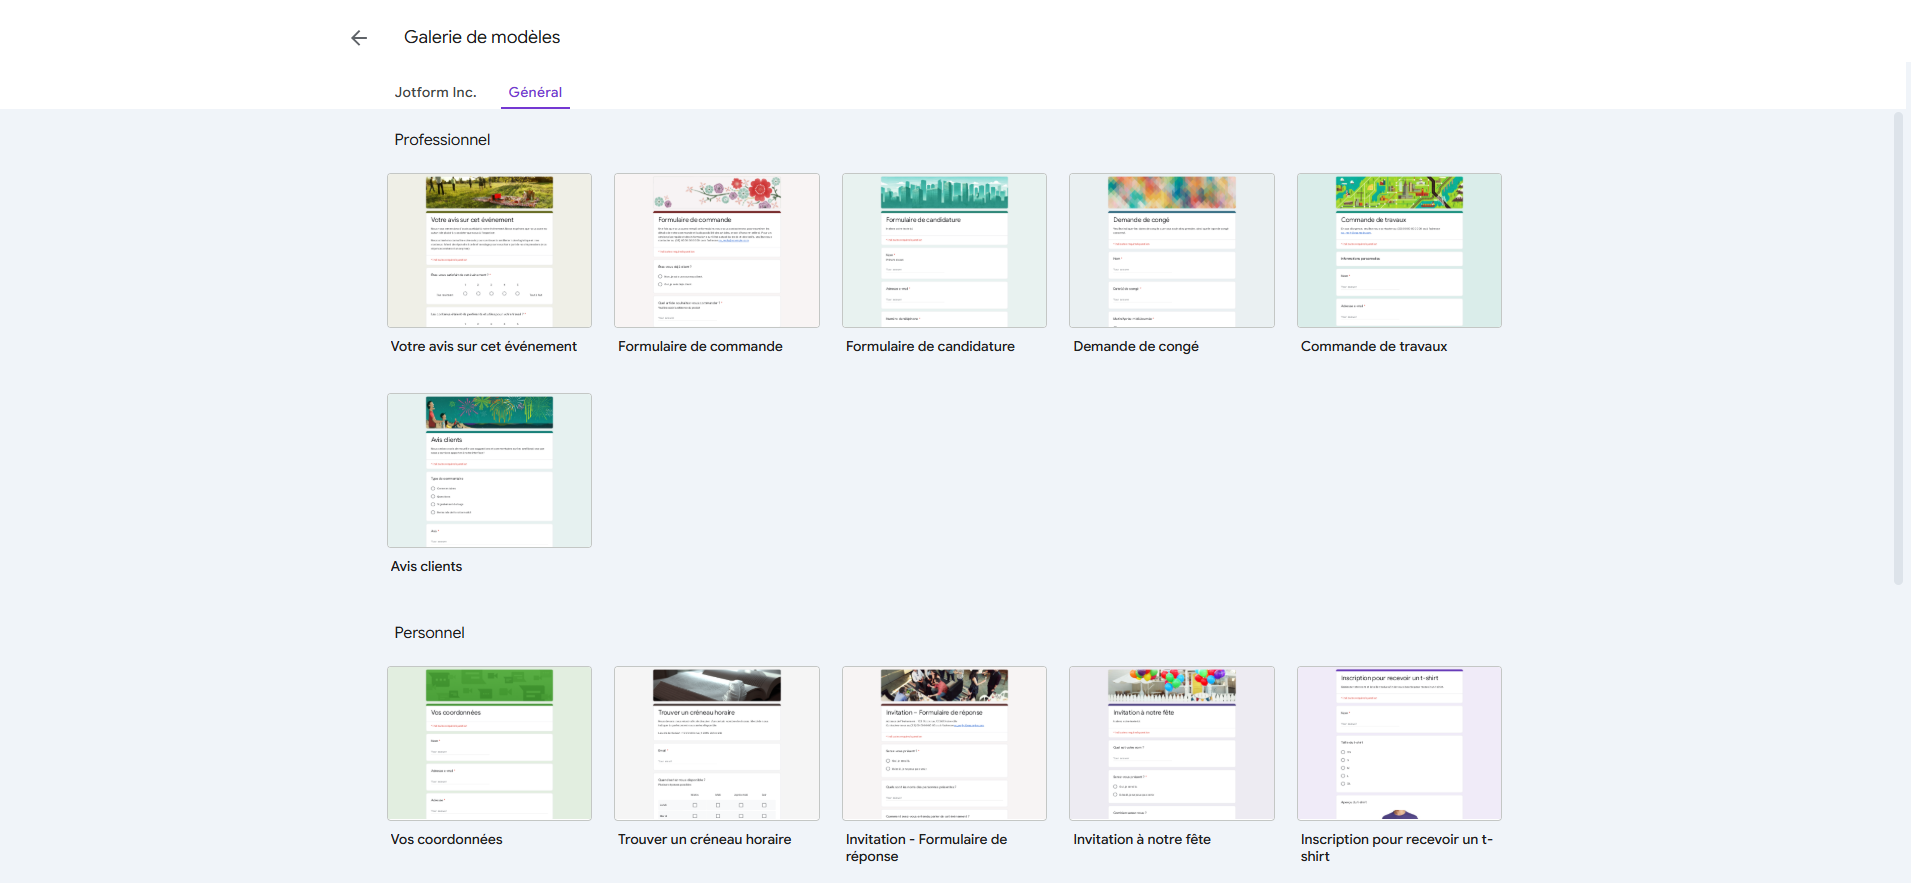Viewport: 1911px width, 883px height.
Task: Open the Demande de congé template thumbnail
Action: (x=1172, y=250)
